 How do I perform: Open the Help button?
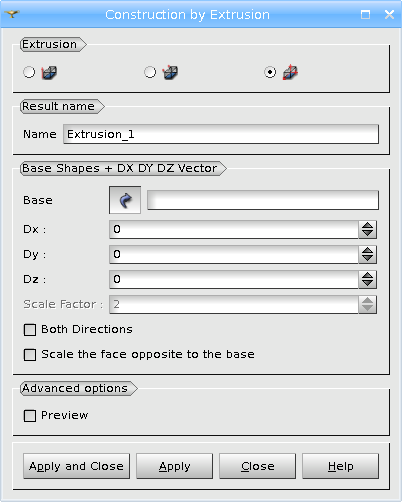click(340, 466)
